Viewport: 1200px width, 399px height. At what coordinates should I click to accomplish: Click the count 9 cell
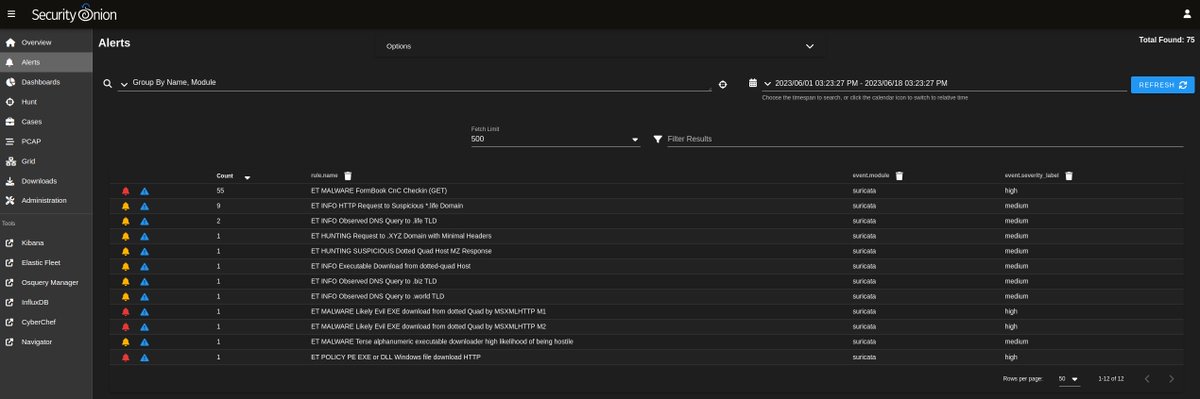click(218, 205)
